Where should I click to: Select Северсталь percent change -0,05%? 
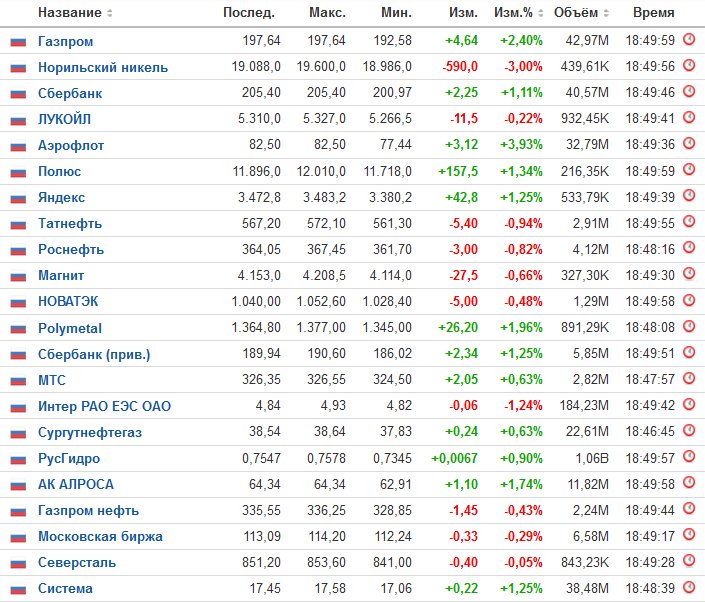point(523,562)
